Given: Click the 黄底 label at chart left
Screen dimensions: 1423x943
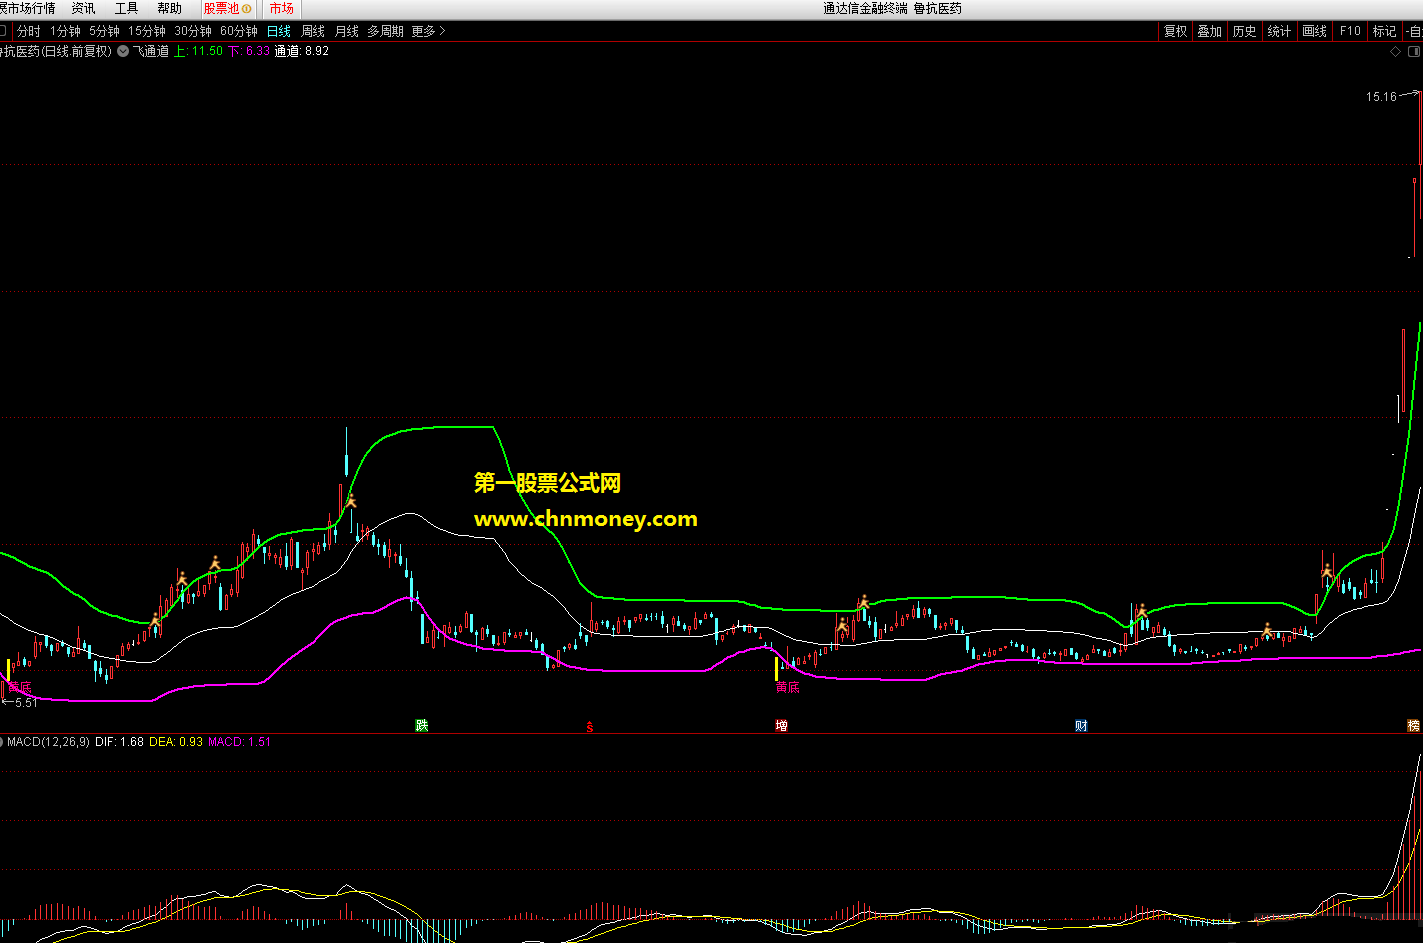Looking at the screenshot, I should point(20,687).
